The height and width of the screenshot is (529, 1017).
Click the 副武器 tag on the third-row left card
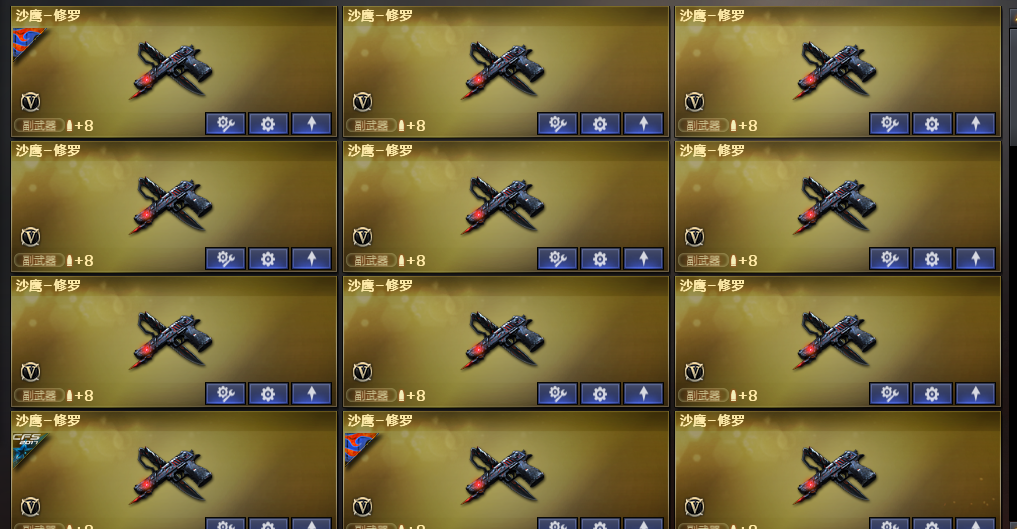[x=39, y=395]
